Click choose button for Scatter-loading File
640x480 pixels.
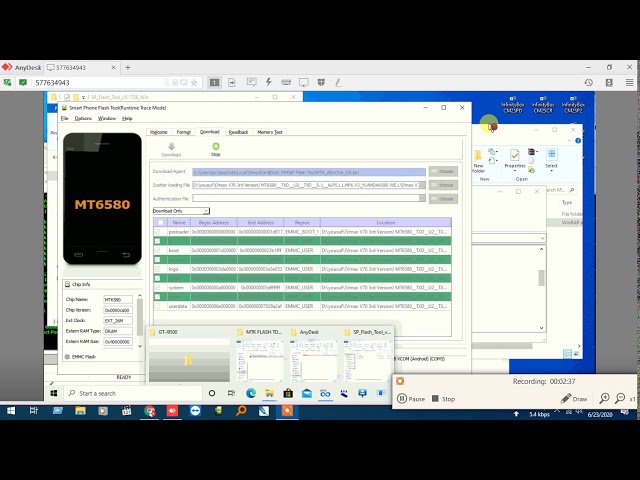pyautogui.click(x=443, y=185)
